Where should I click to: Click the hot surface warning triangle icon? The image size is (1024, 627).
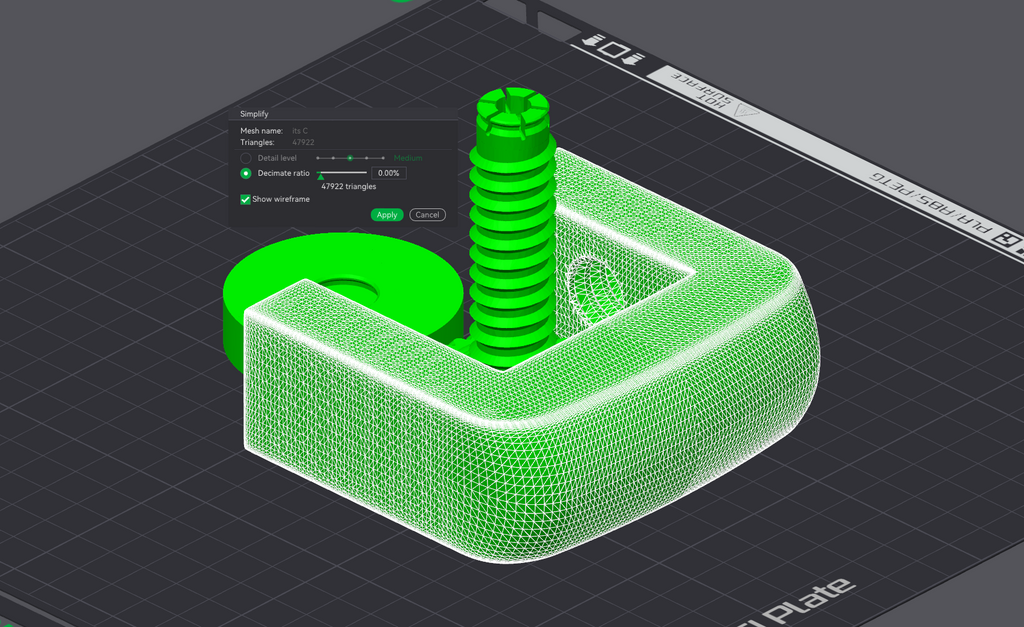pyautogui.click(x=746, y=112)
